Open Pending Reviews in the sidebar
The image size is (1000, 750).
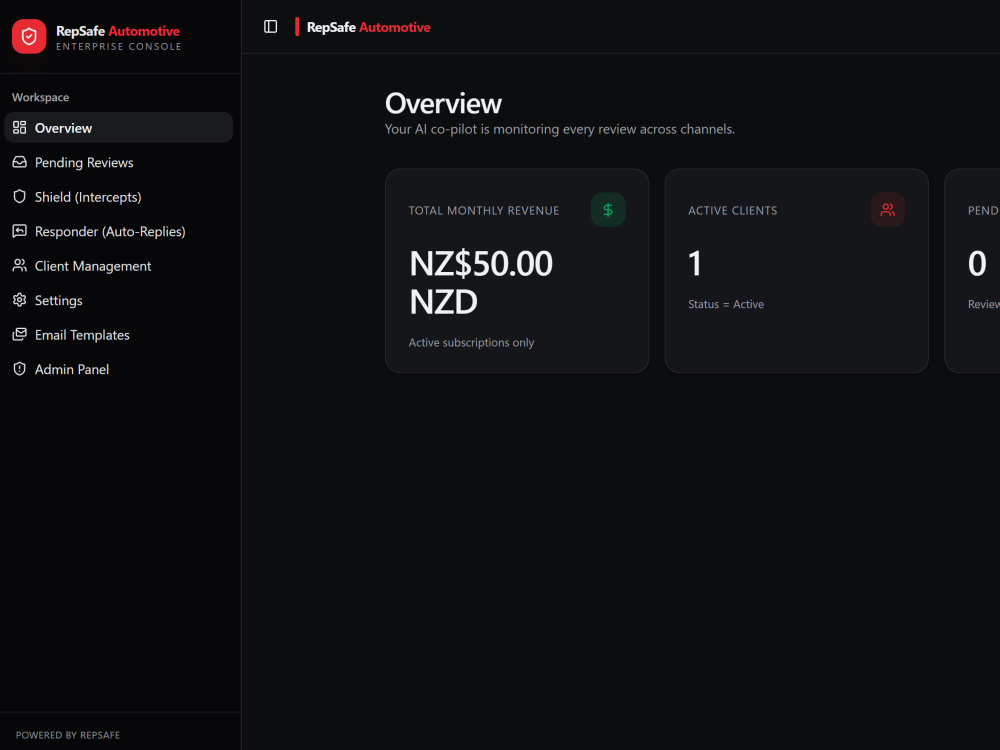click(119, 162)
